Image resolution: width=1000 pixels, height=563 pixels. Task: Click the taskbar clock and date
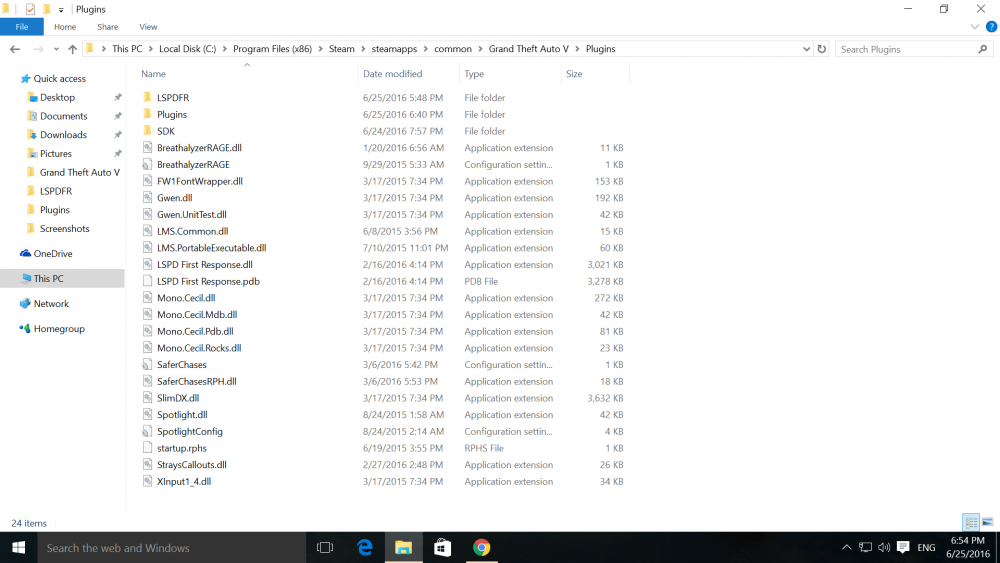tap(967, 548)
